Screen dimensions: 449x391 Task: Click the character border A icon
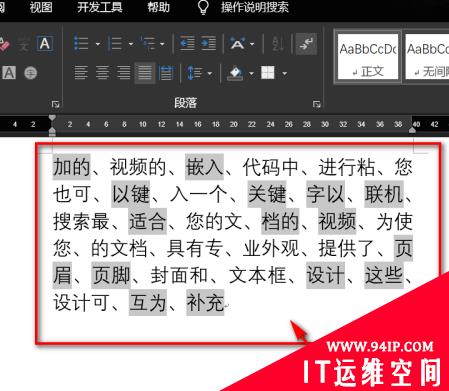45,43
